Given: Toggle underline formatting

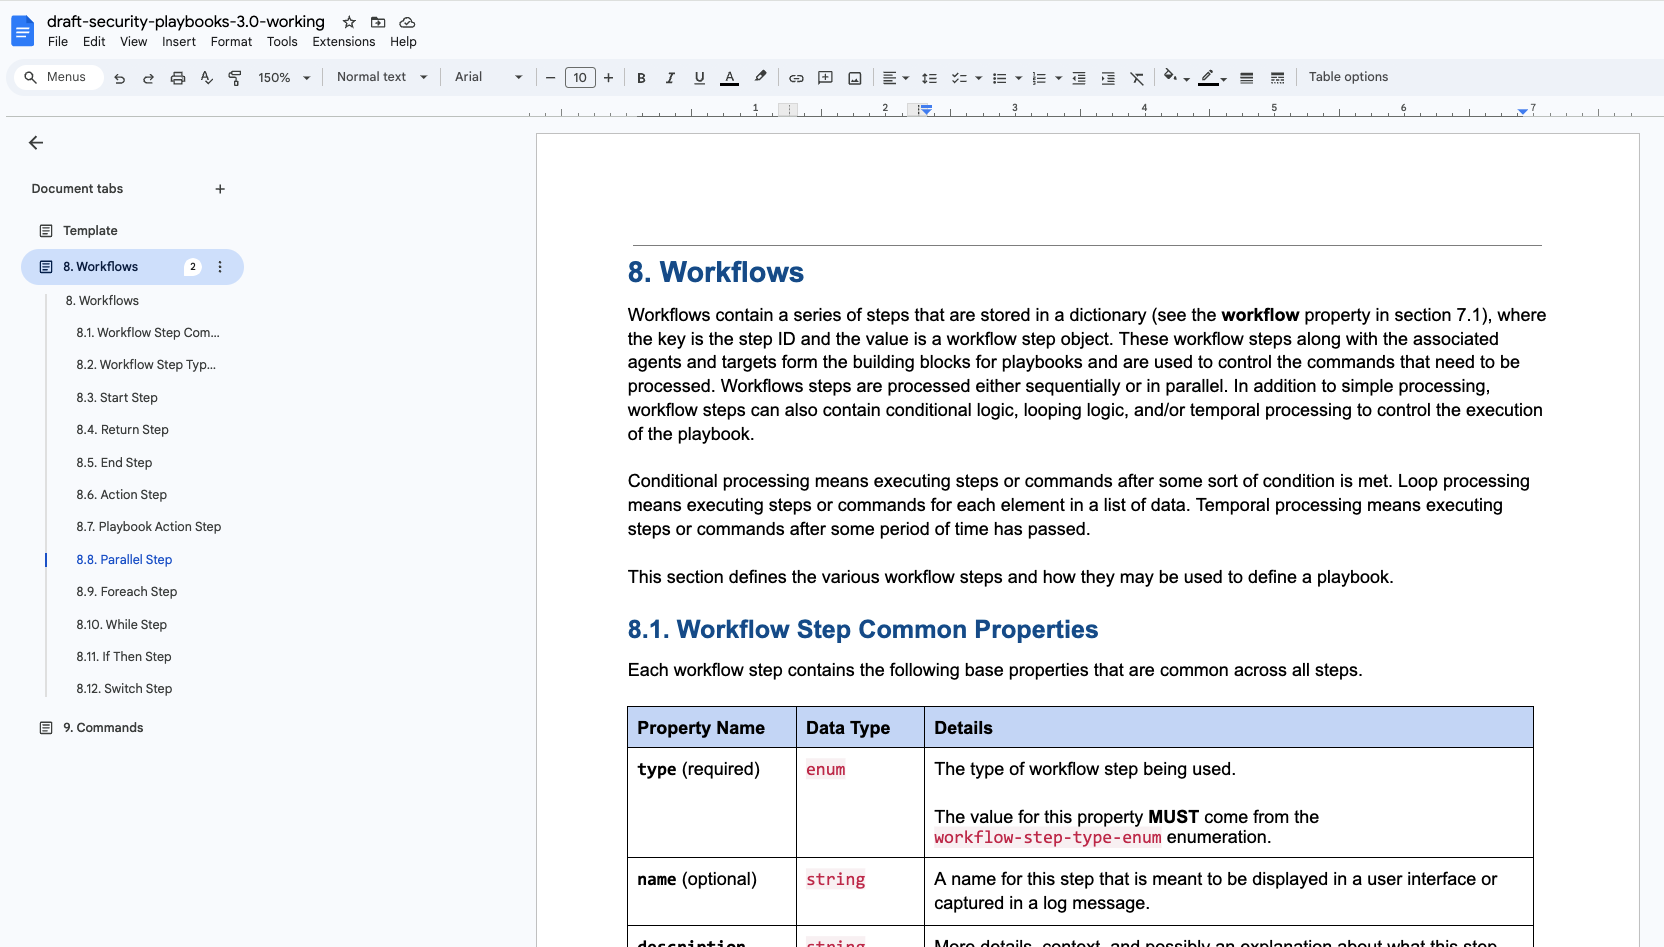Looking at the screenshot, I should pyautogui.click(x=699, y=78).
